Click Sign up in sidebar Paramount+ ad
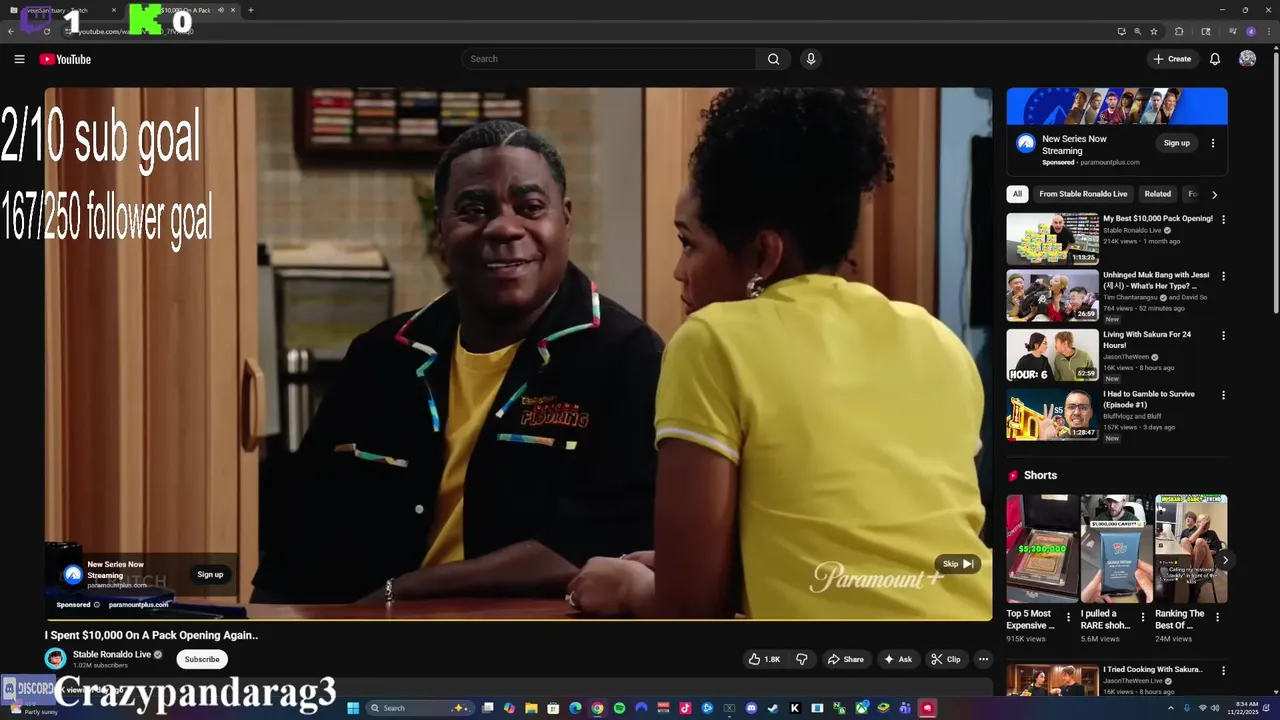This screenshot has width=1280, height=720. pos(1177,143)
